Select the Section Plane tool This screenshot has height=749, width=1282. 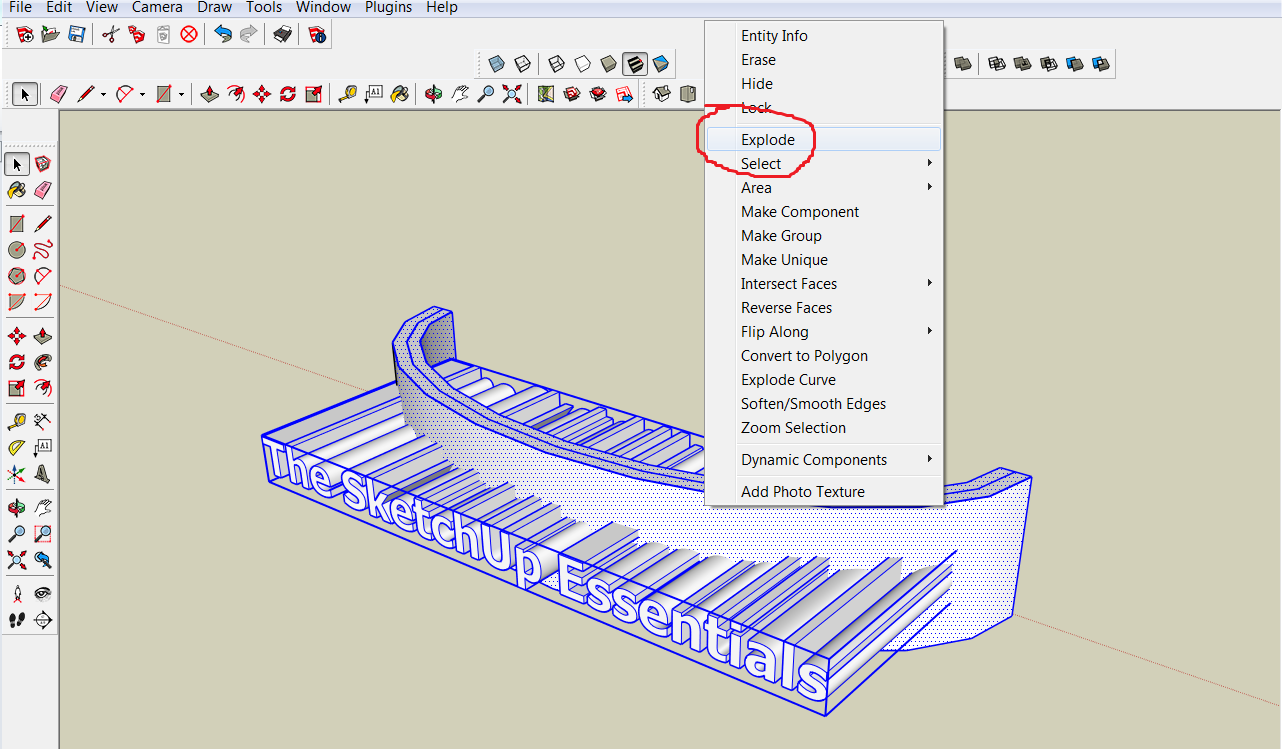tap(43, 620)
